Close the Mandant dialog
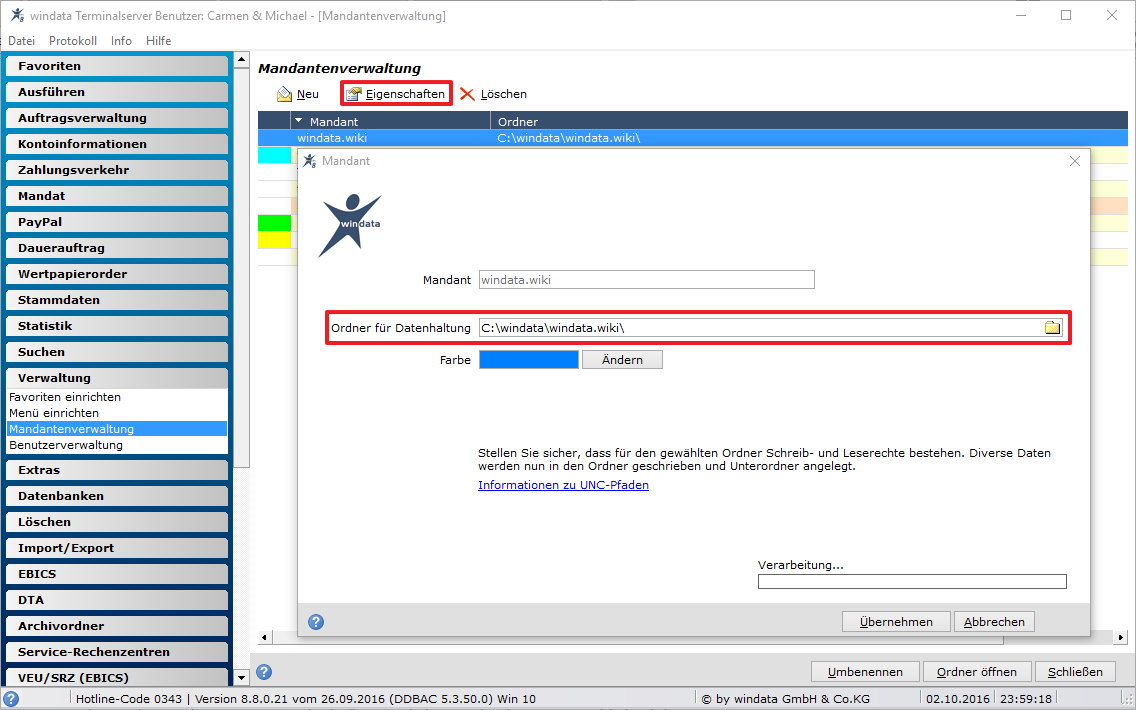The height and width of the screenshot is (710, 1136). pyautogui.click(x=1074, y=161)
